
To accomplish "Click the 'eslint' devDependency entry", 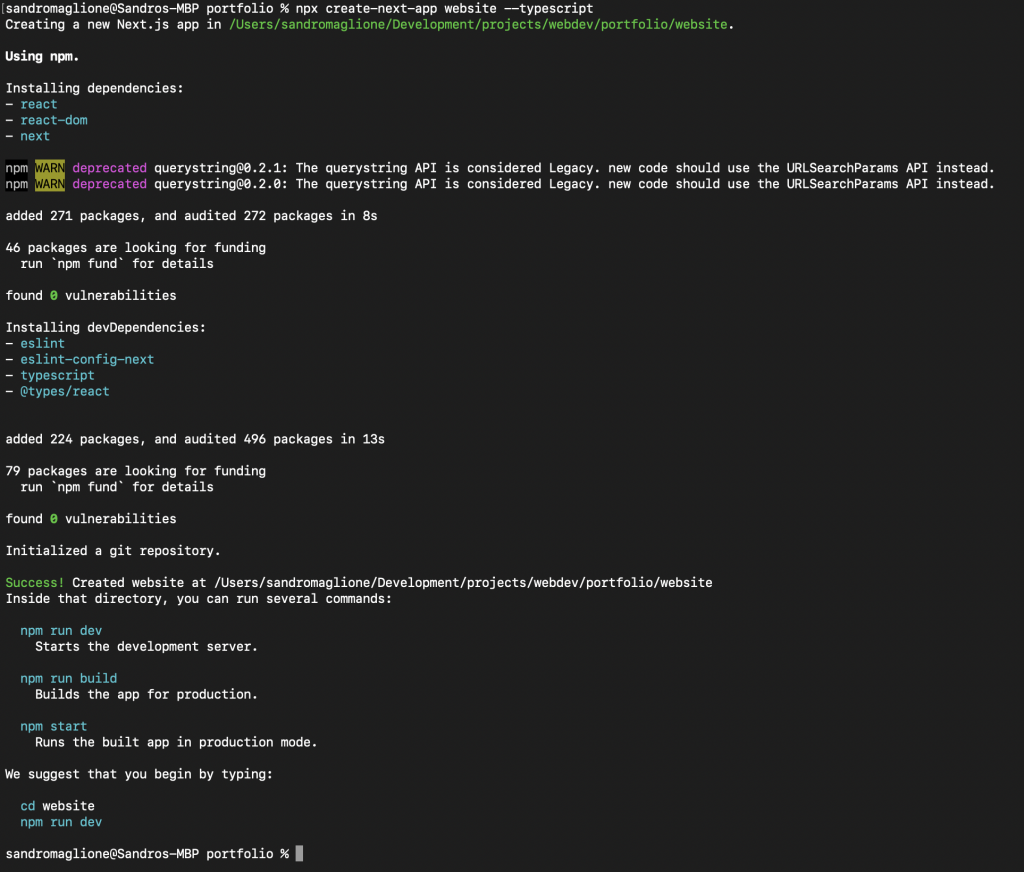I will [x=42, y=343].
